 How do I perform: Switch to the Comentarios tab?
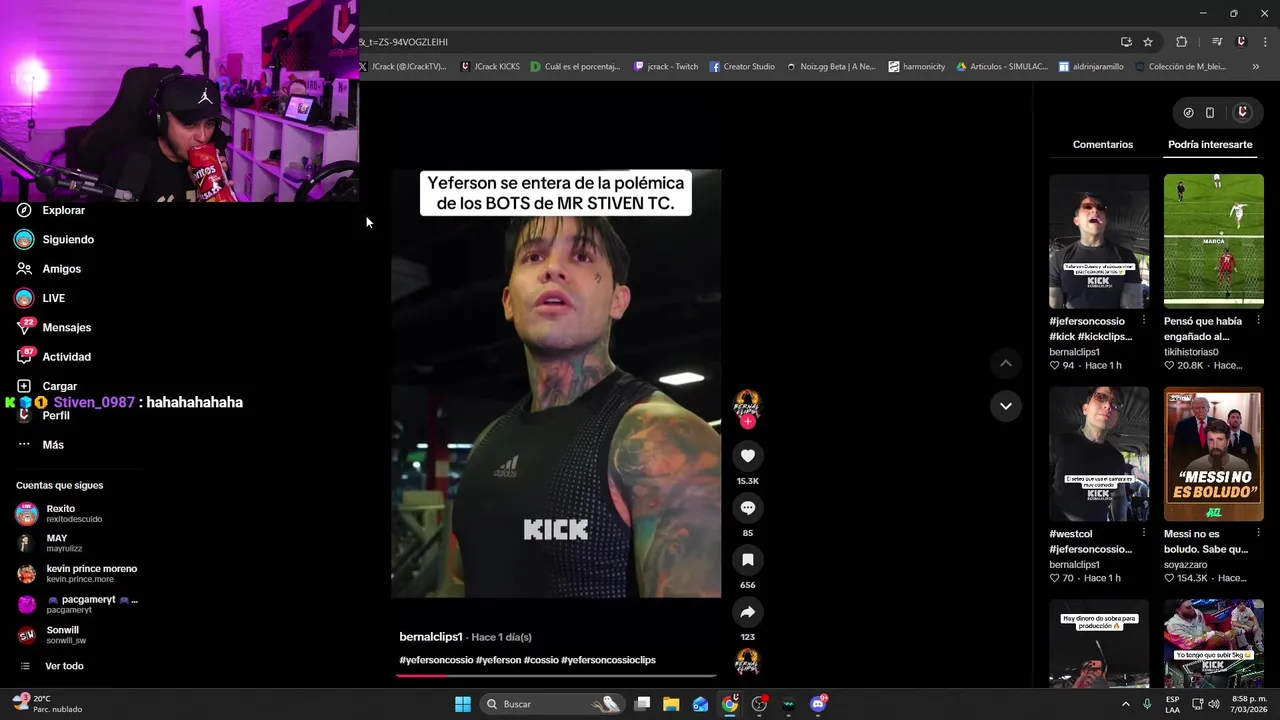click(1103, 145)
